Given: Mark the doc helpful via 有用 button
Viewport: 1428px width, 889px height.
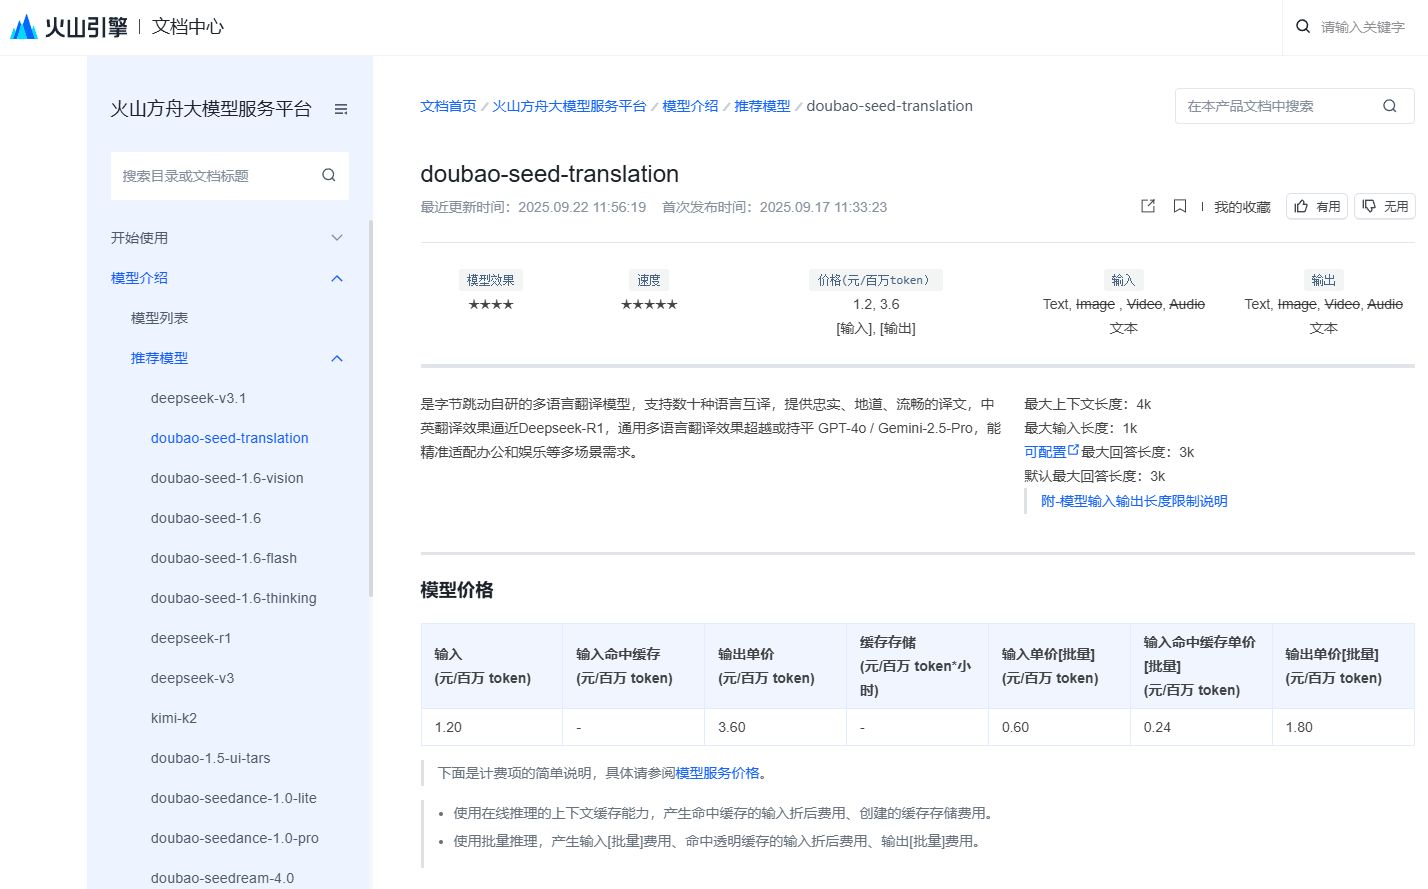Looking at the screenshot, I should [x=1317, y=206].
